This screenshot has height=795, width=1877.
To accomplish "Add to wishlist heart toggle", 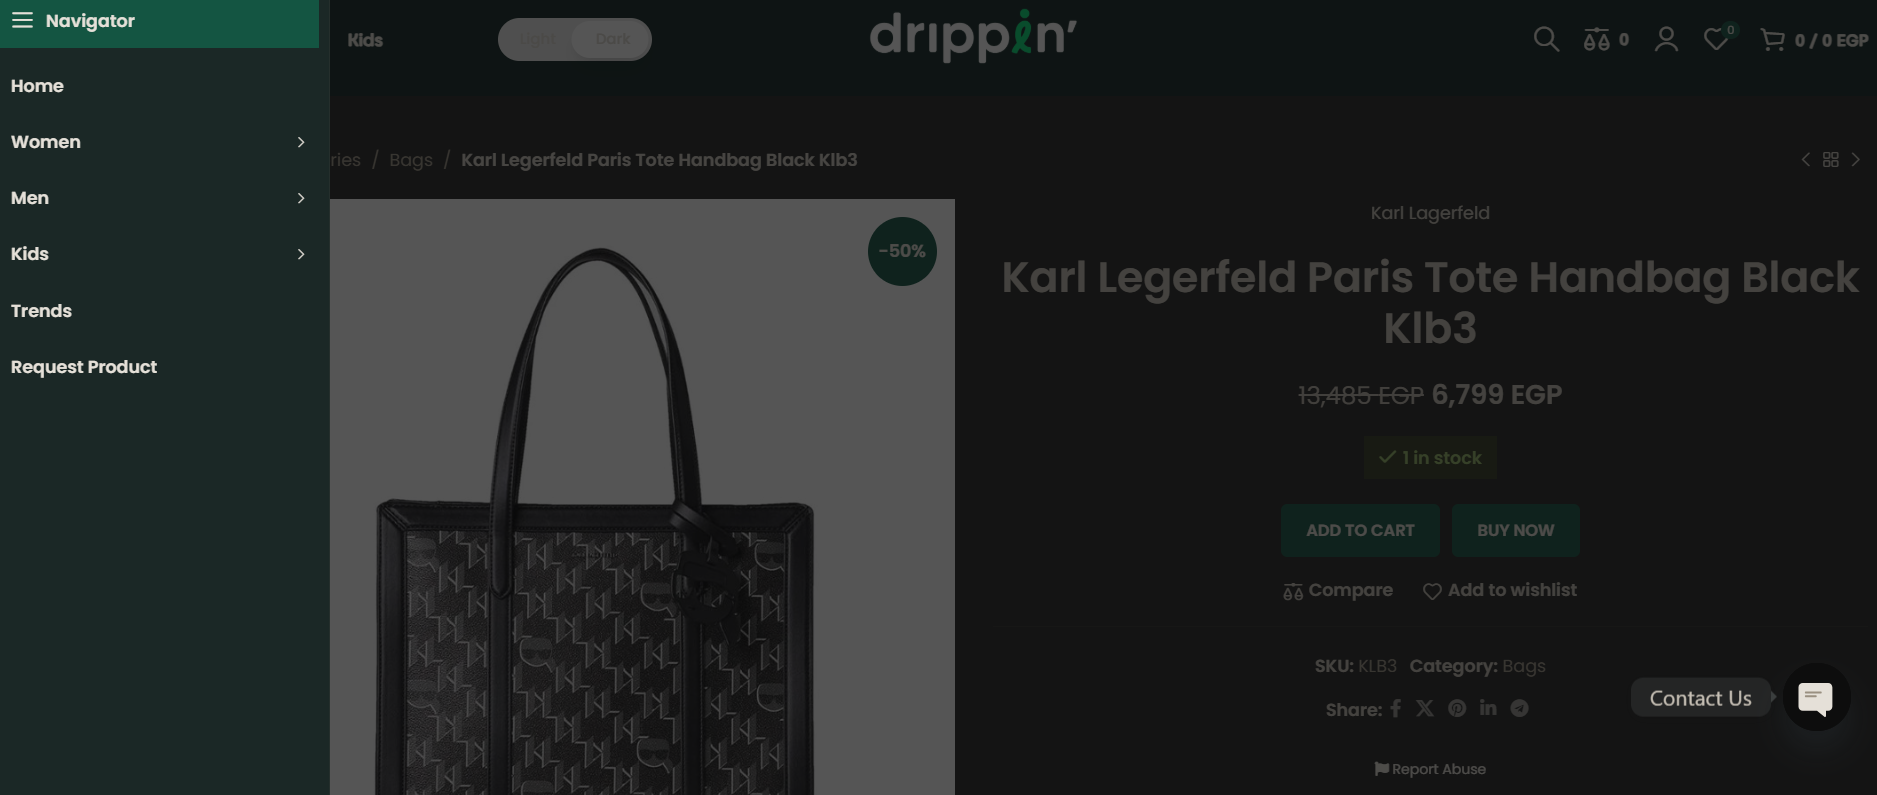I will [1432, 591].
